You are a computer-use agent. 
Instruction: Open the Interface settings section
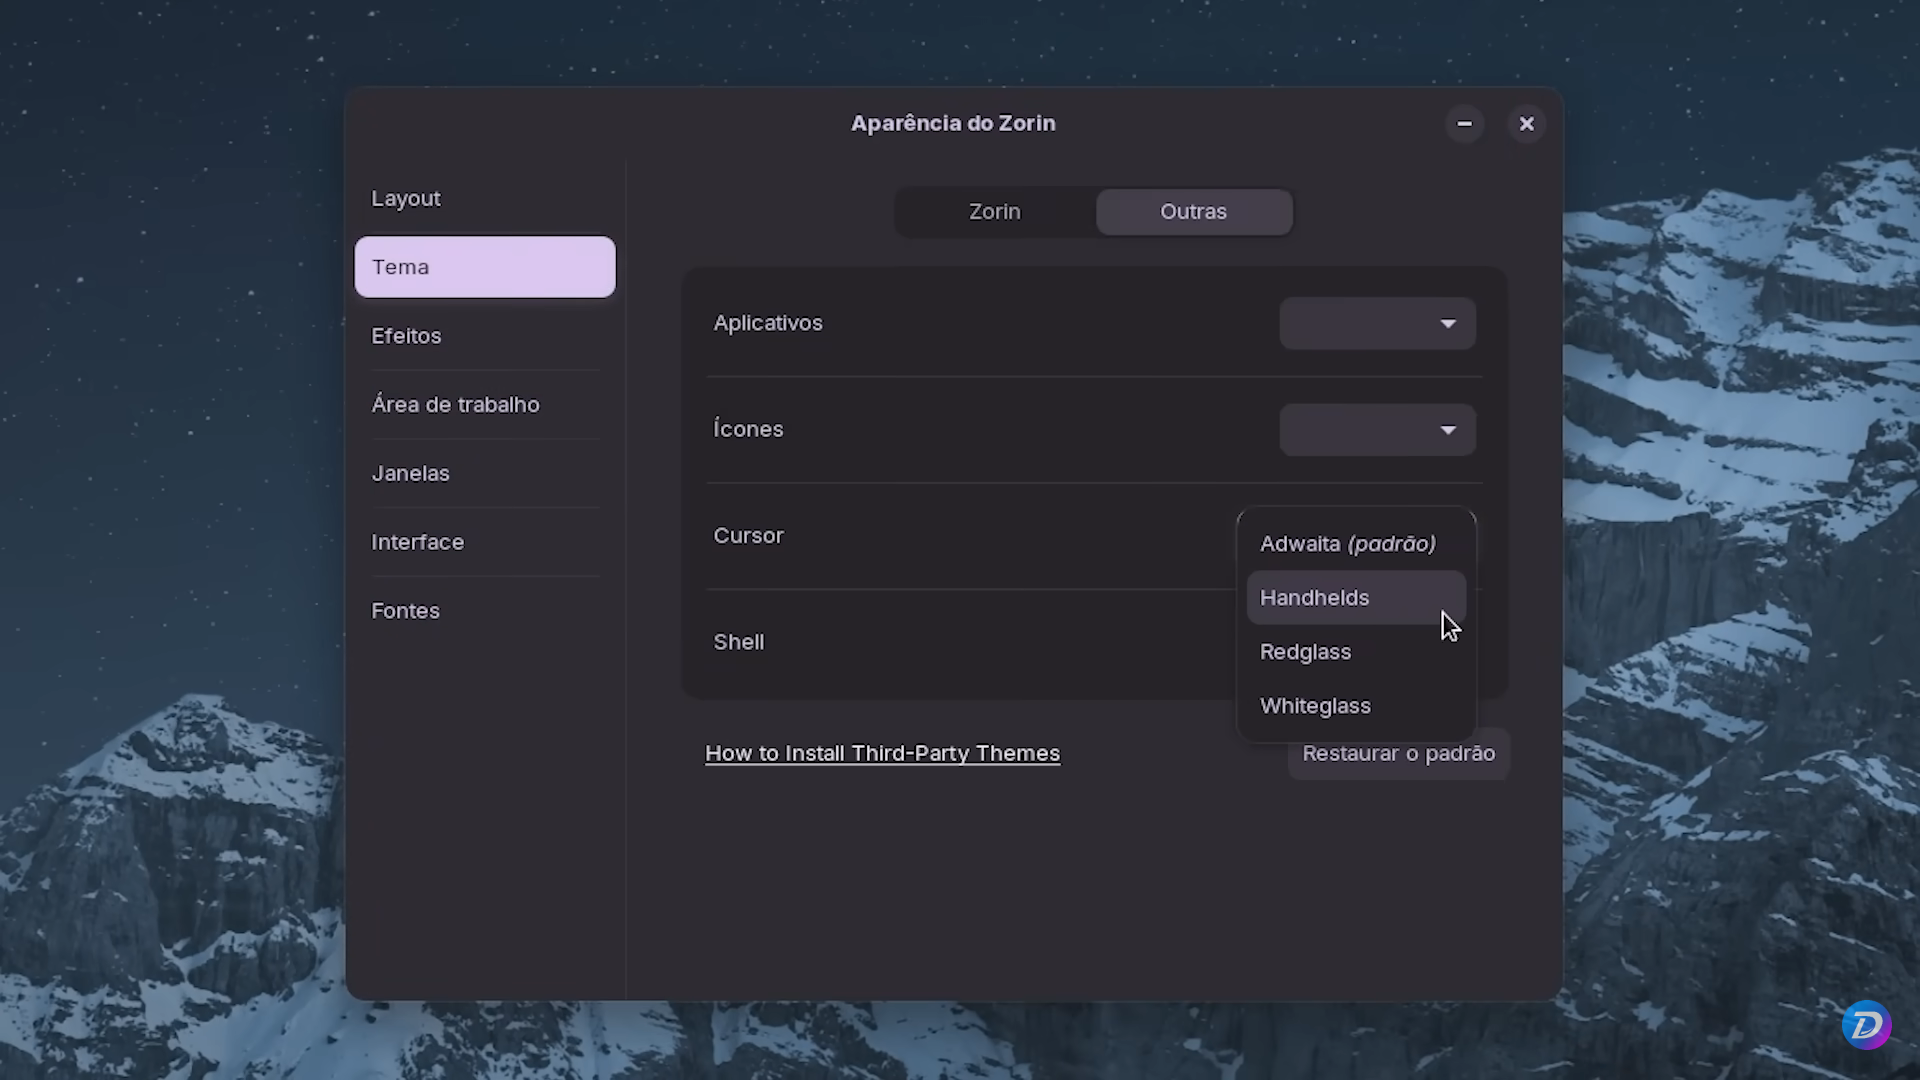(x=418, y=541)
